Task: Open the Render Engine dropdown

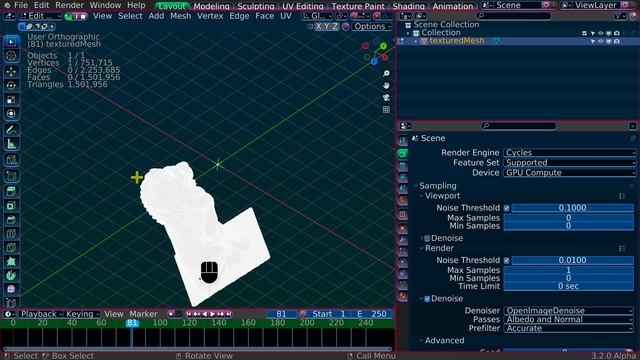Action: click(569, 153)
